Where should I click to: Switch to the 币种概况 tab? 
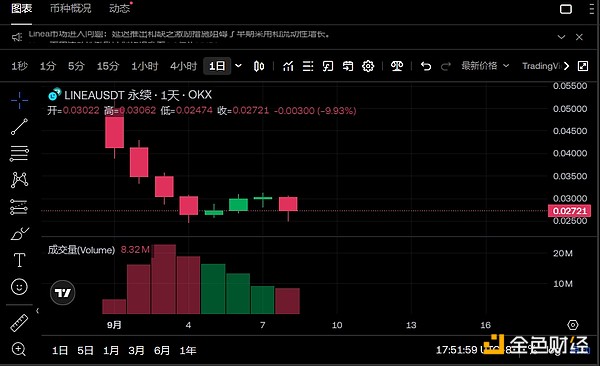click(70, 8)
